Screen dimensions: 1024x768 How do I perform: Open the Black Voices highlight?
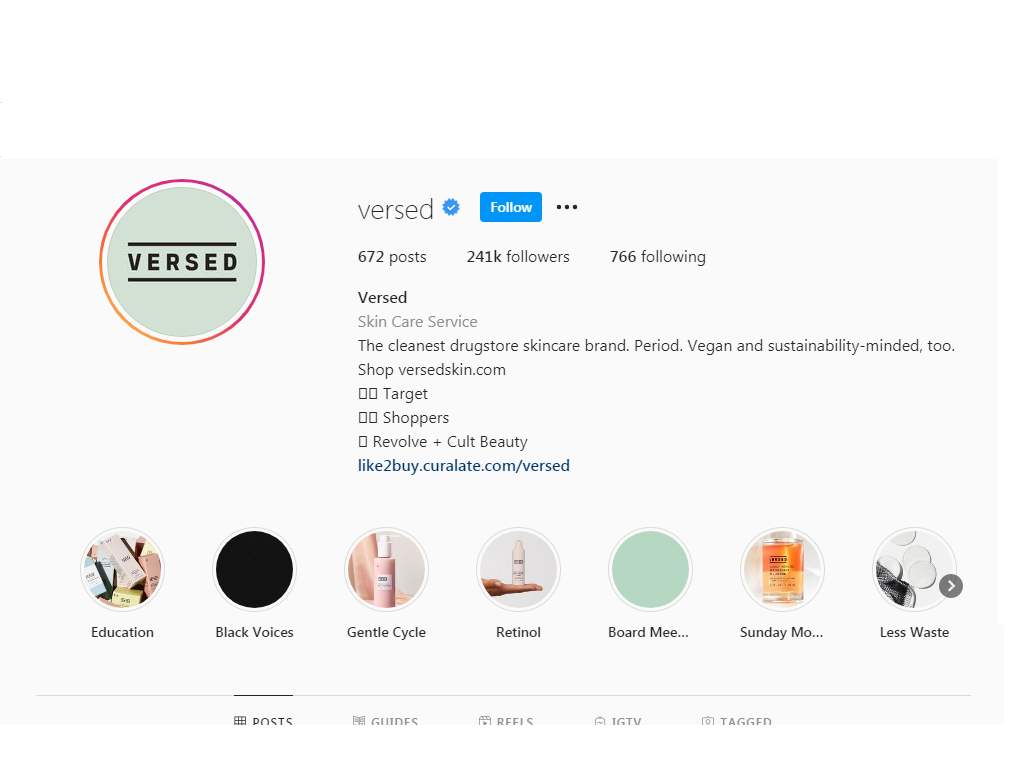255,569
